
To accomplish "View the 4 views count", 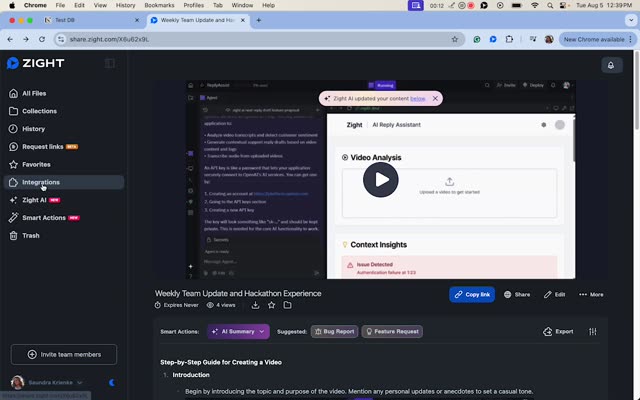I will click(221, 305).
